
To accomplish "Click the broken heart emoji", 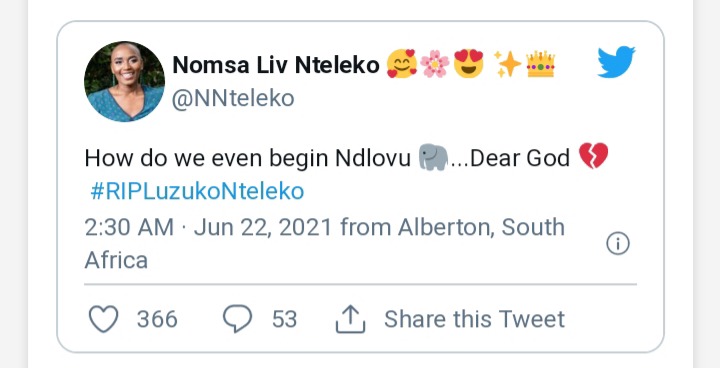I will 593,156.
